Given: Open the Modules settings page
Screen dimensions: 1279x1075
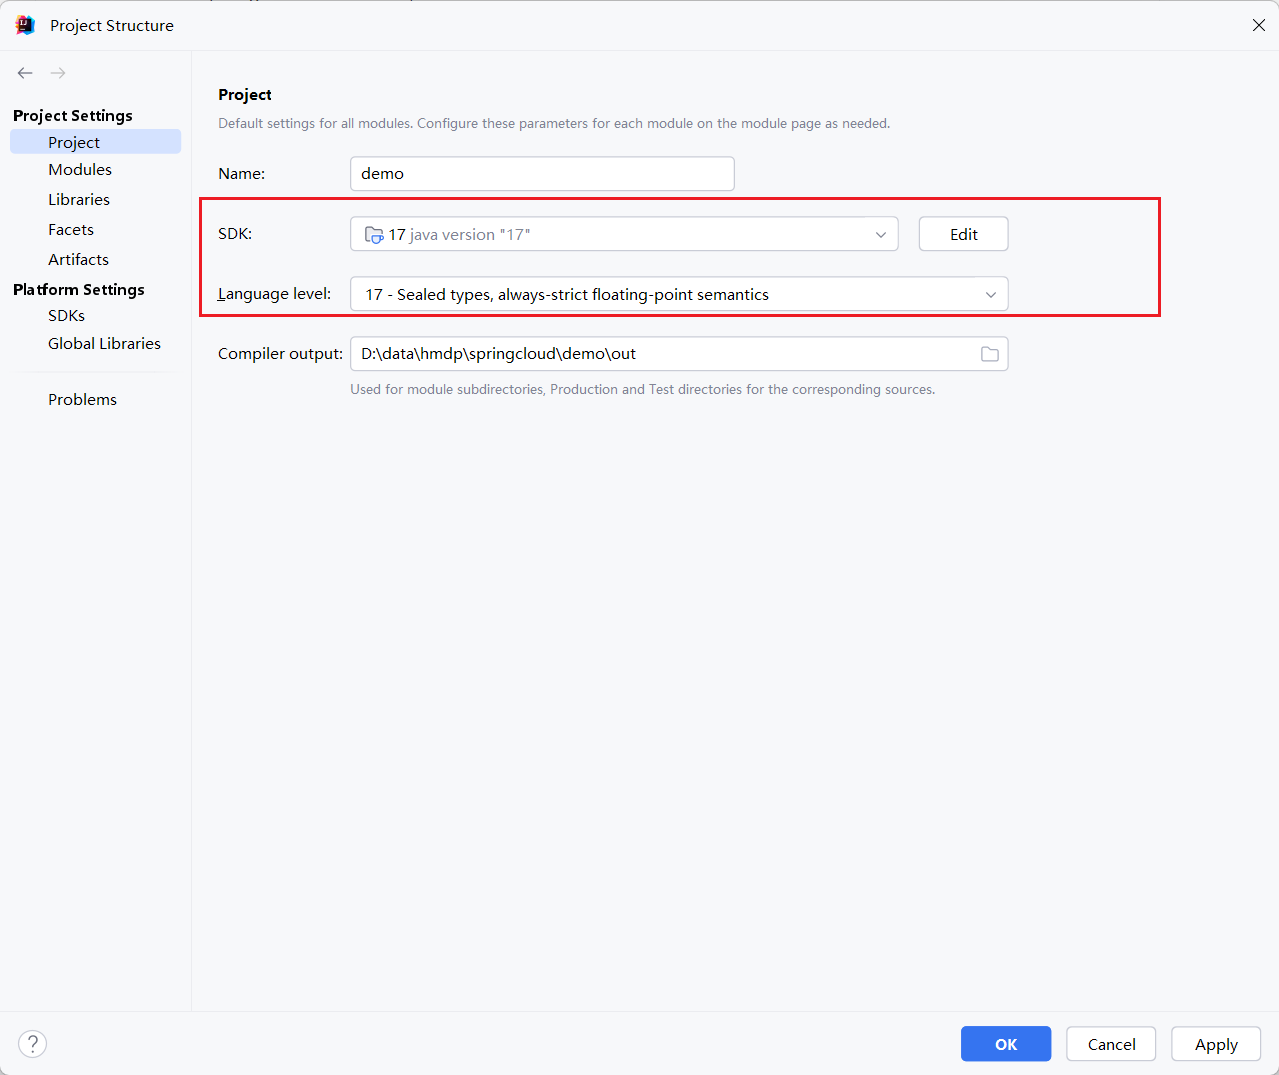Looking at the screenshot, I should (80, 170).
